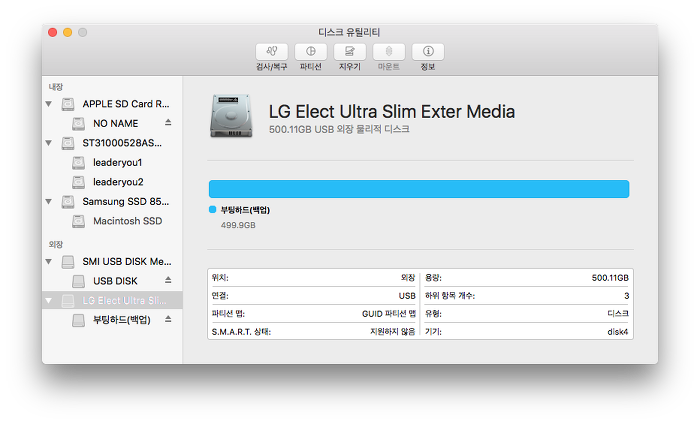
Task: Click the leaderyou2 volume icon
Action: coord(79,182)
